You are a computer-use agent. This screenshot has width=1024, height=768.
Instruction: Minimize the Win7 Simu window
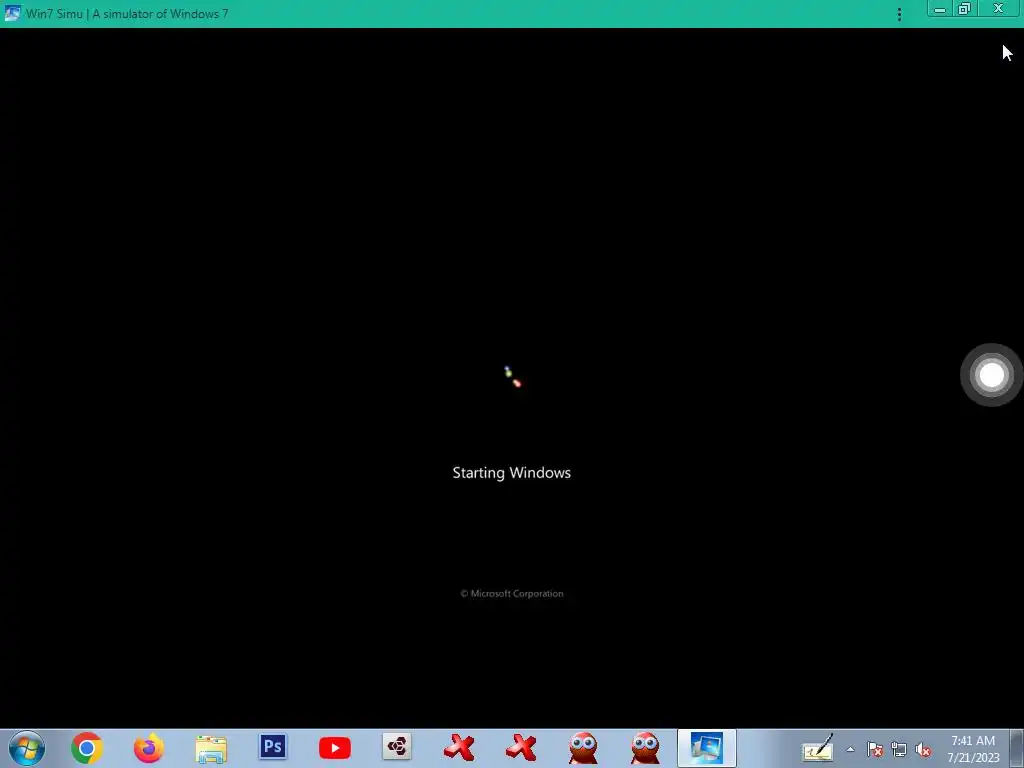(x=940, y=9)
